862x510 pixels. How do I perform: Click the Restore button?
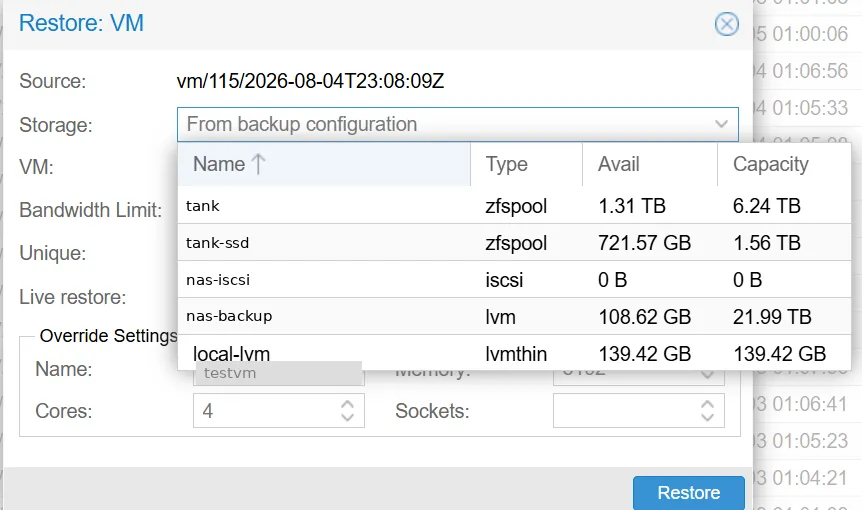click(689, 492)
